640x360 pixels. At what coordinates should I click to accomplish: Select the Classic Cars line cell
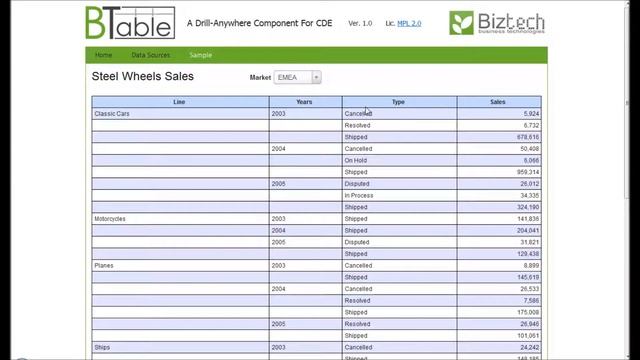pyautogui.click(x=180, y=114)
